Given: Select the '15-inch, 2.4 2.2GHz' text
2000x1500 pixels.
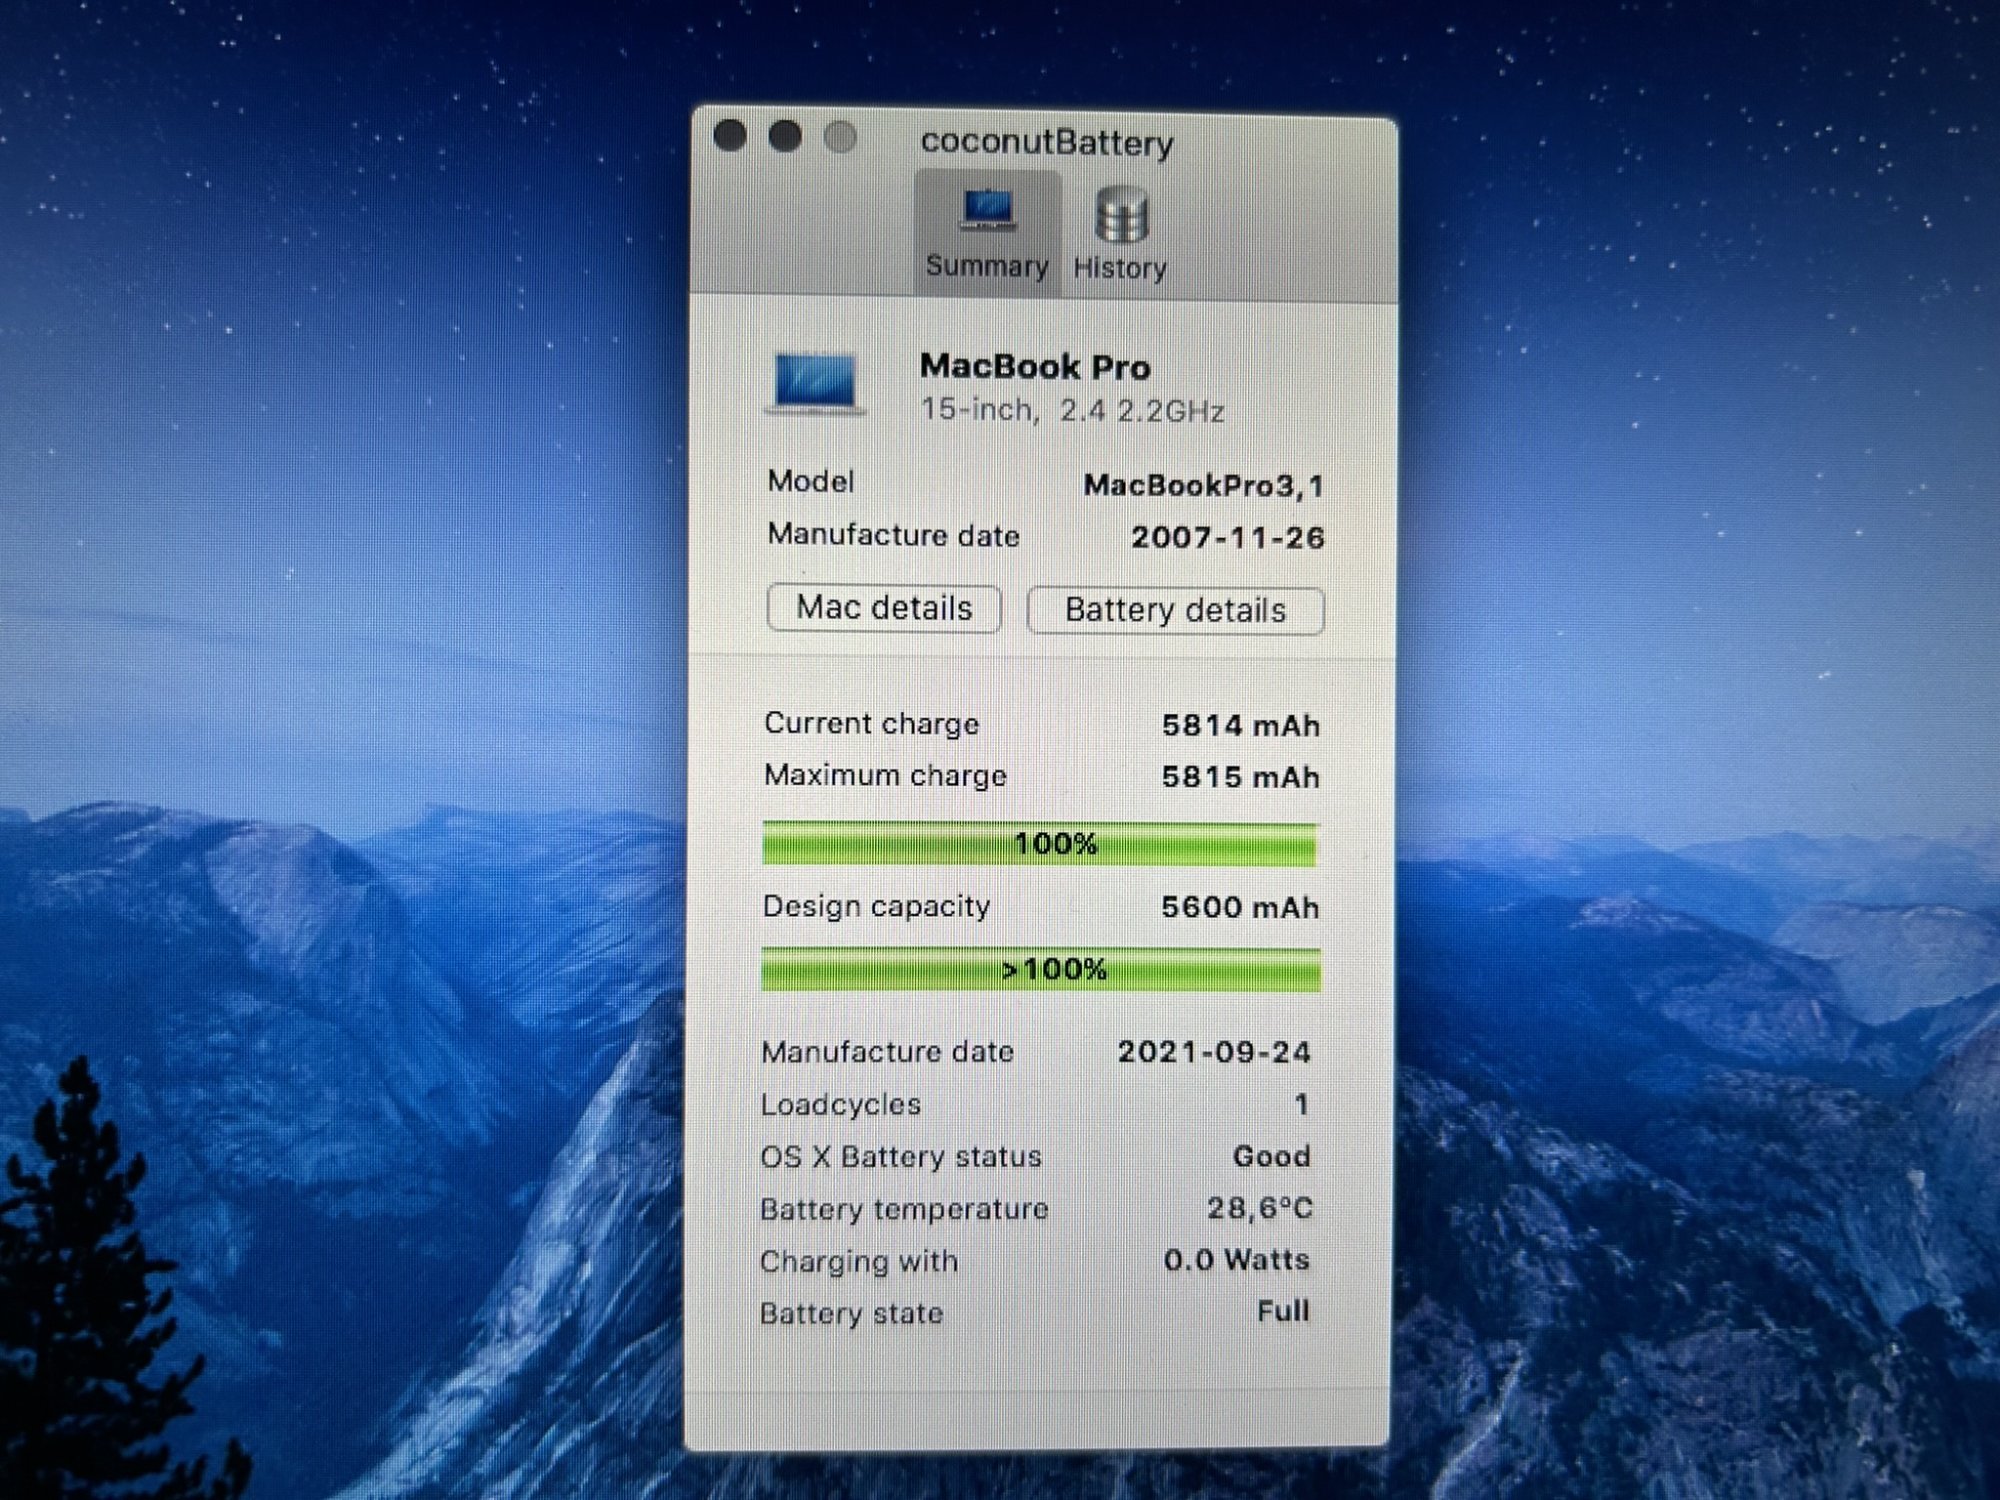Looking at the screenshot, I should [x=1072, y=411].
